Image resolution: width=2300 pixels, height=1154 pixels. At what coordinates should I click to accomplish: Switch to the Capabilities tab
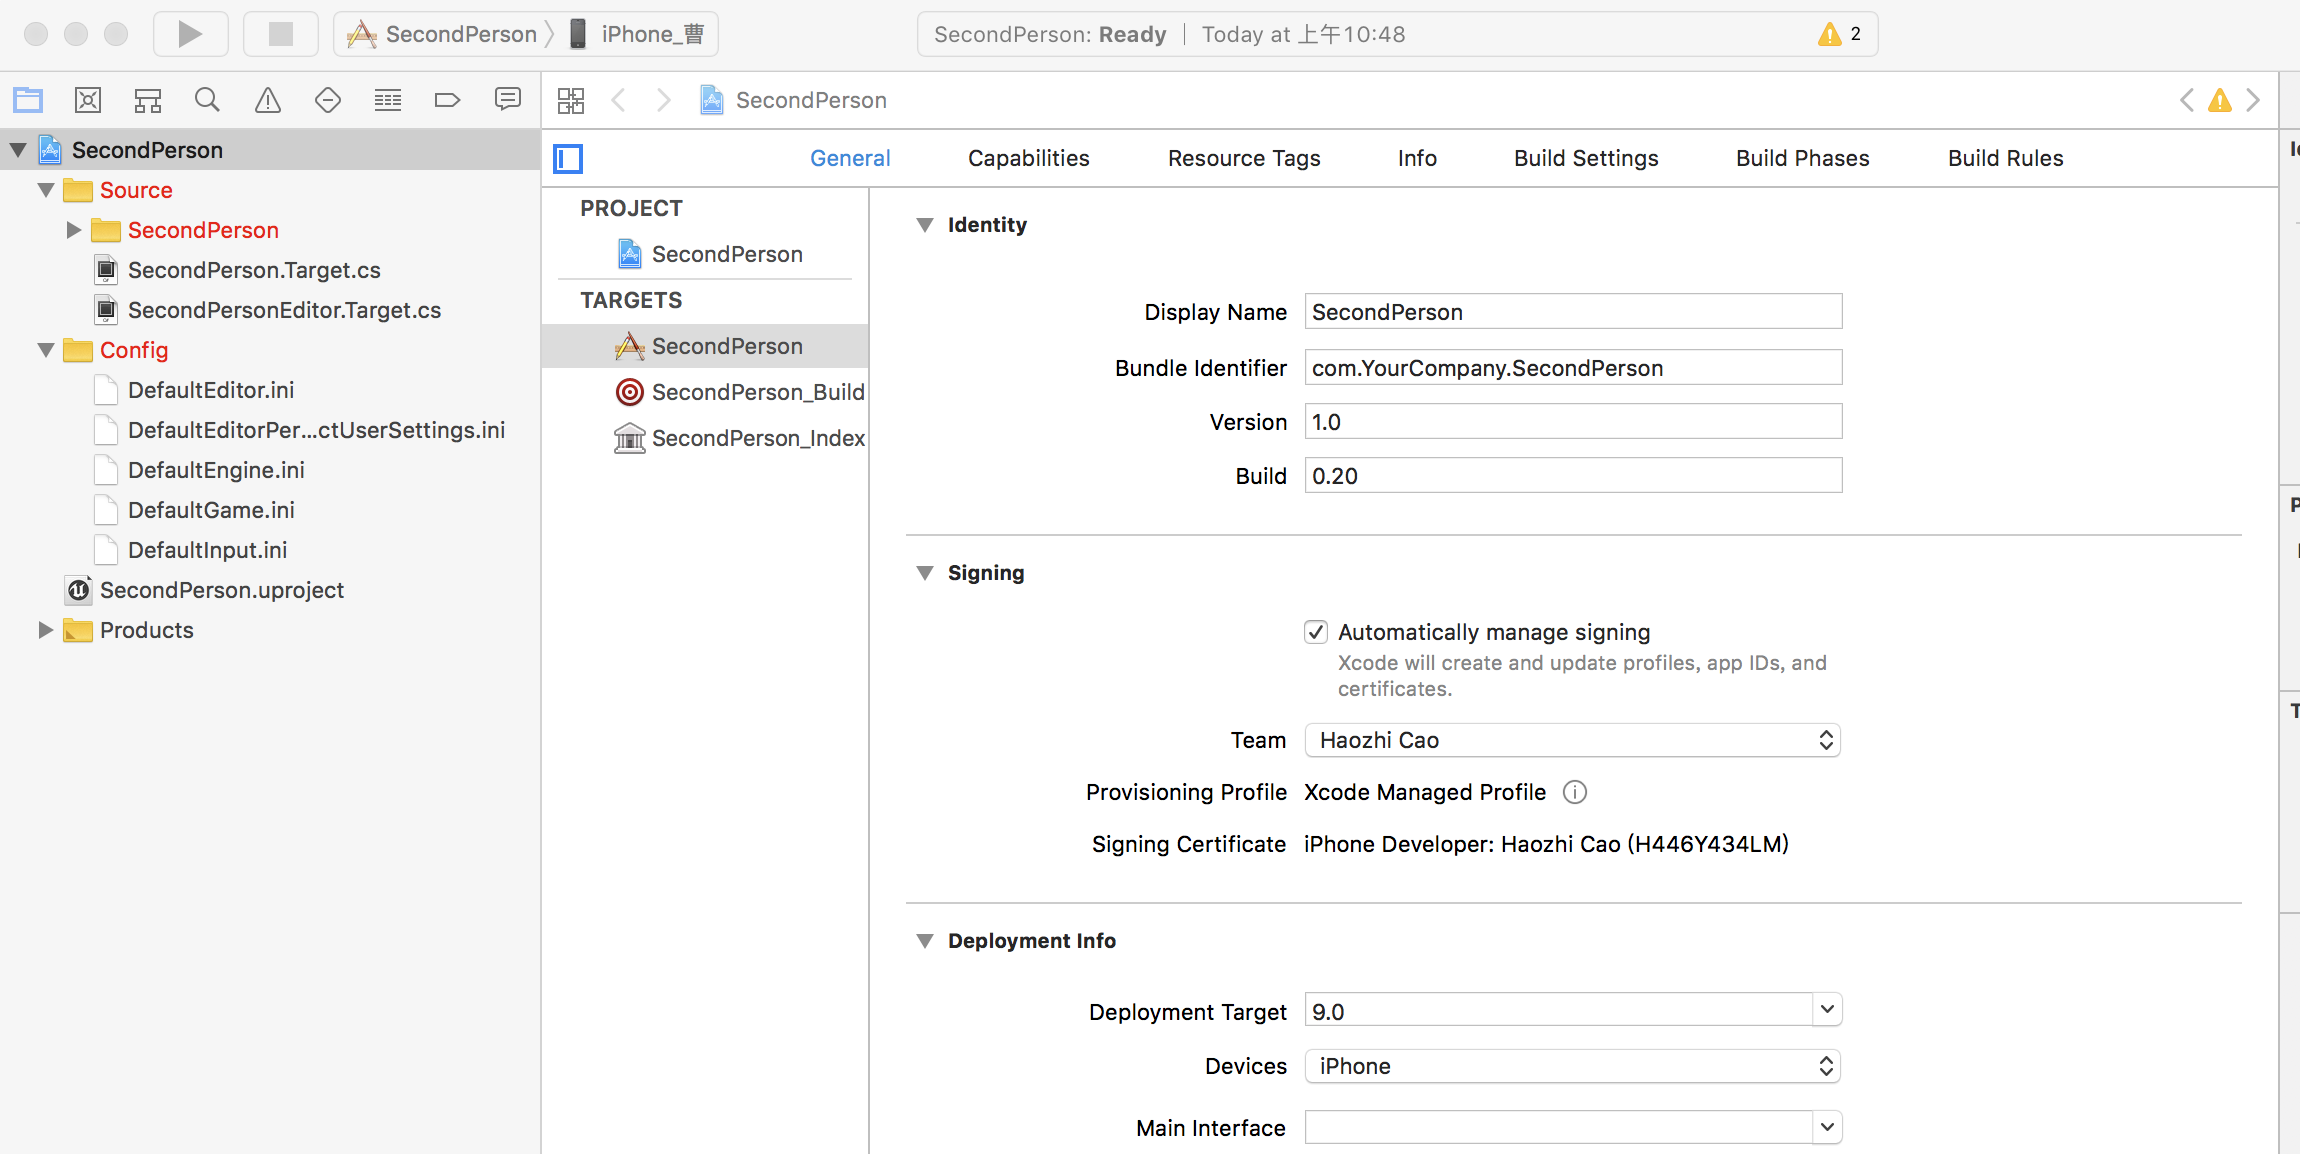point(1029,158)
